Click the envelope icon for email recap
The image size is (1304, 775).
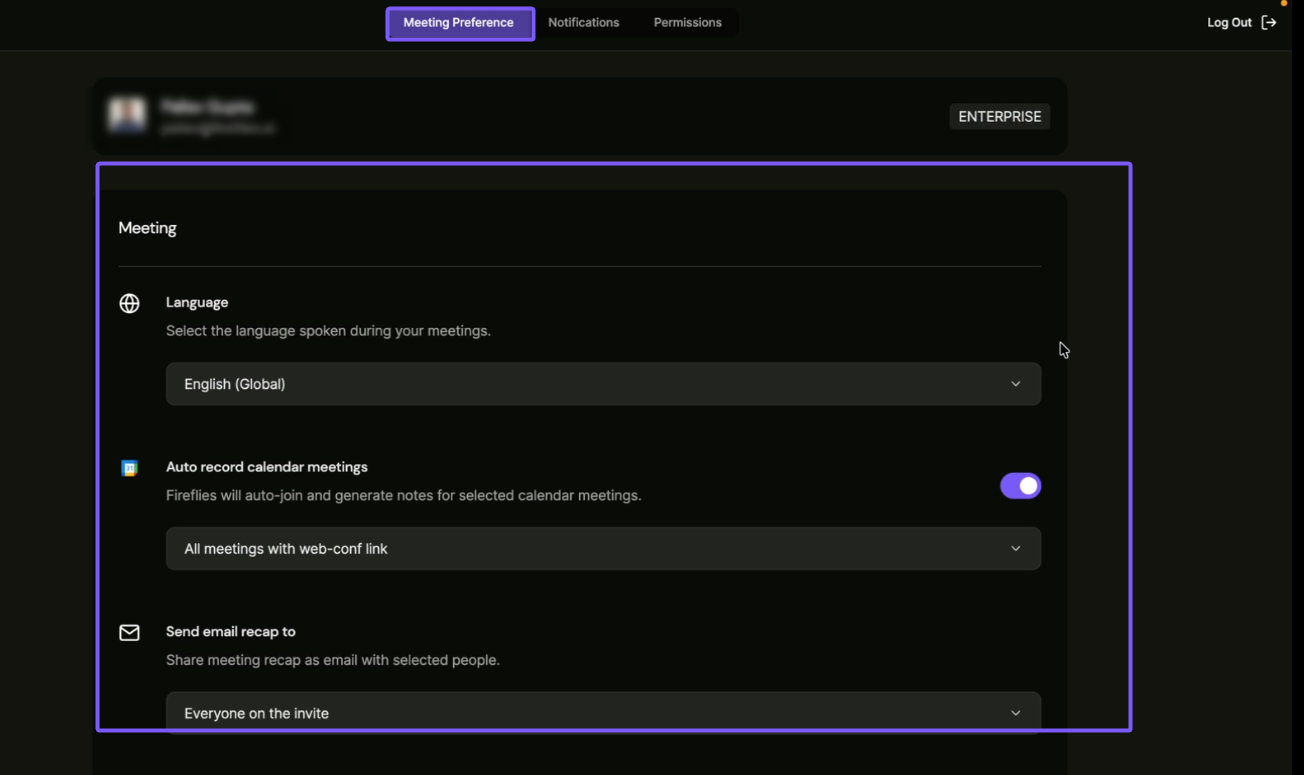coord(129,633)
